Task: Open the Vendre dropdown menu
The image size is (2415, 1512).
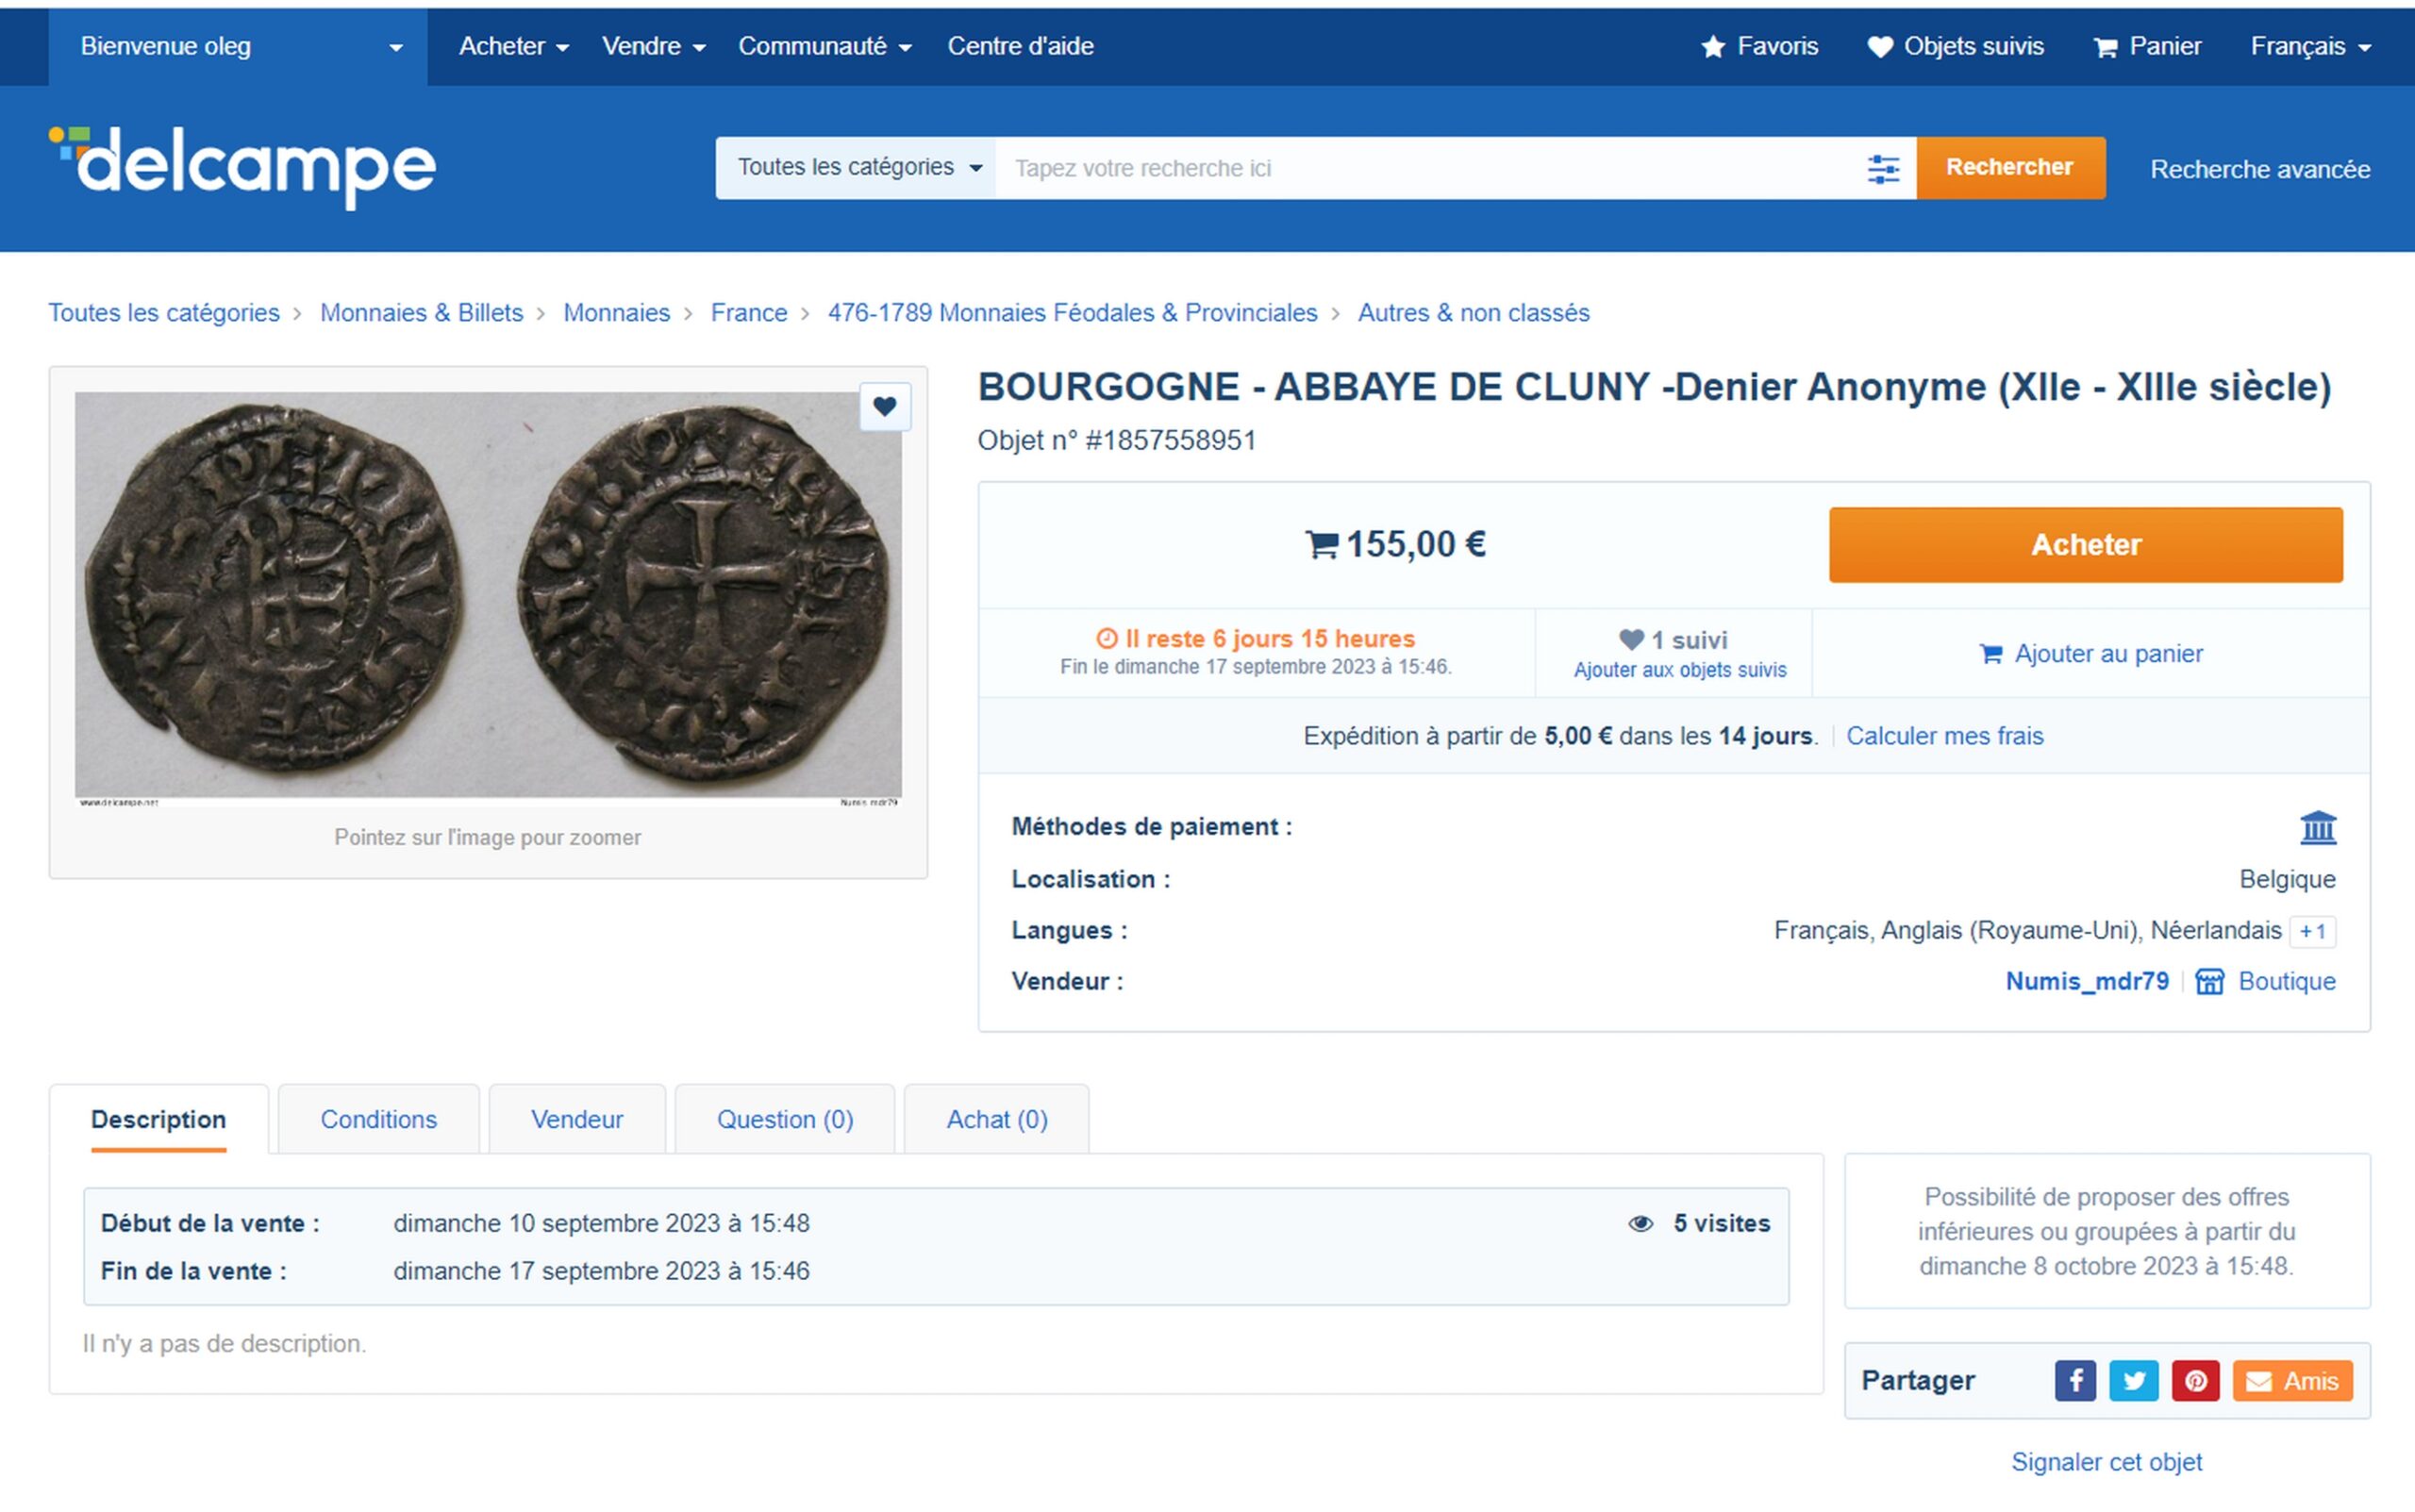Action: pyautogui.click(x=653, y=46)
